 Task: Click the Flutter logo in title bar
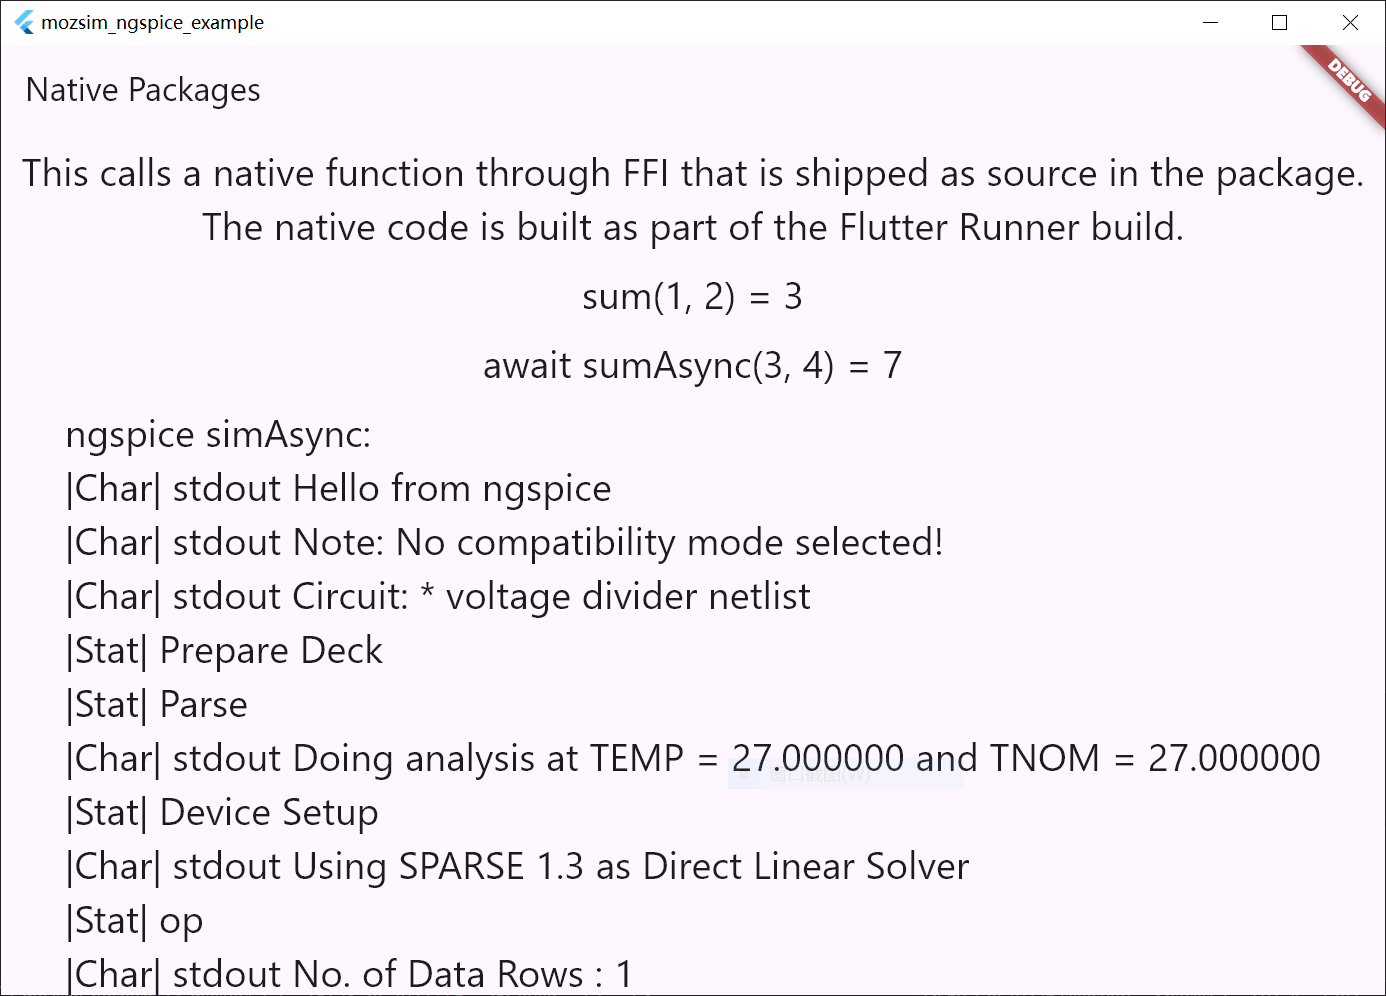click(x=24, y=22)
